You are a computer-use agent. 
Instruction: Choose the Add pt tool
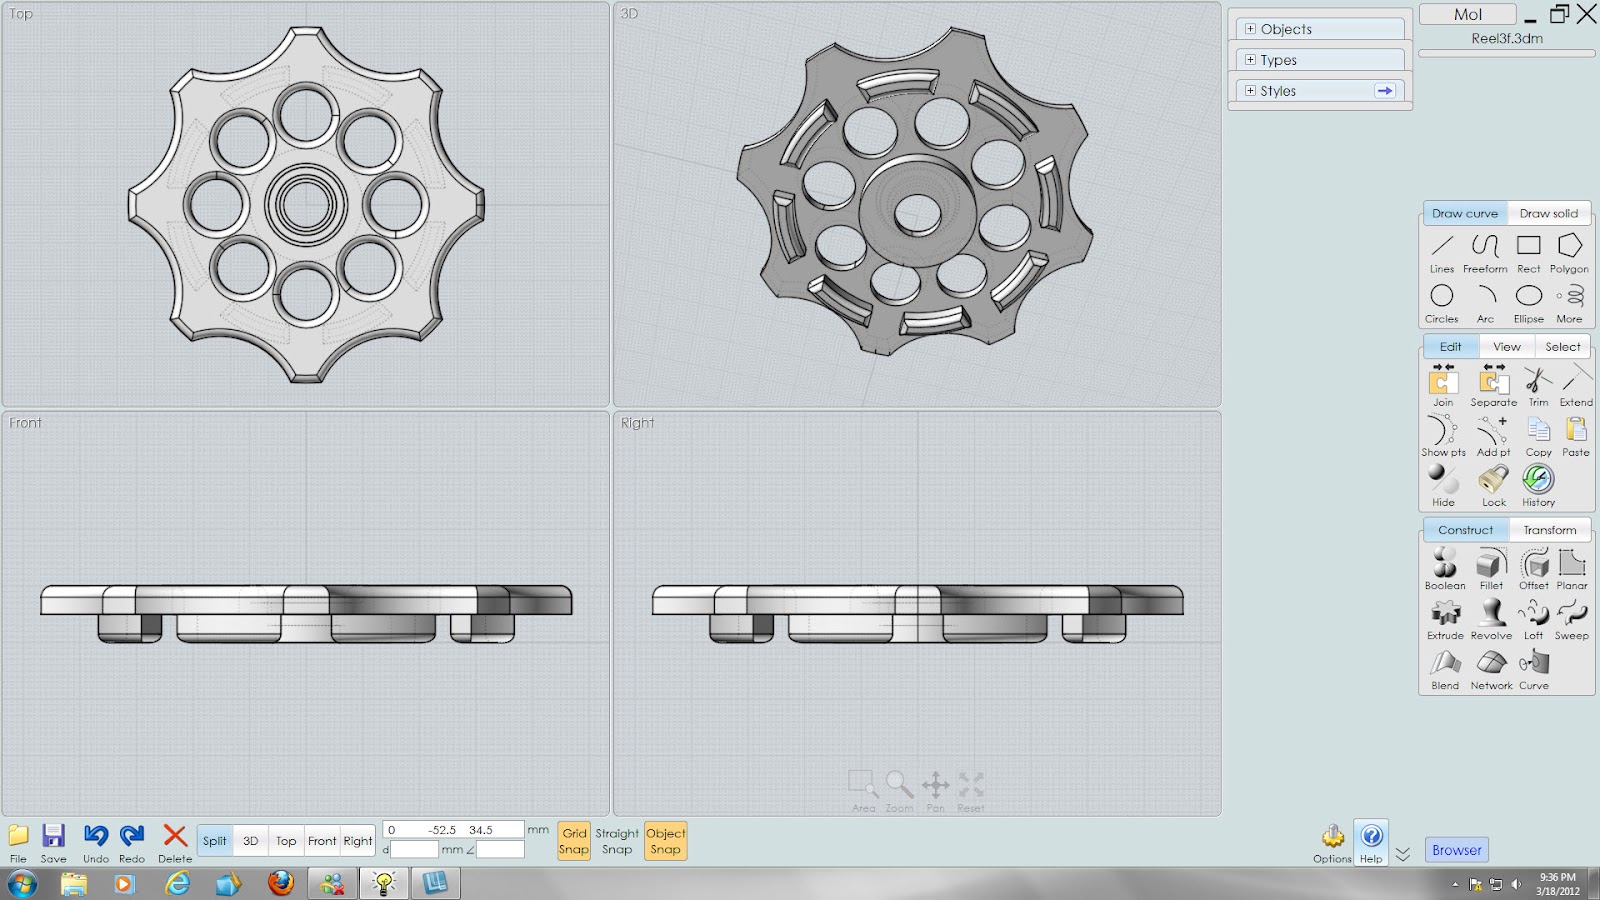tap(1493, 436)
